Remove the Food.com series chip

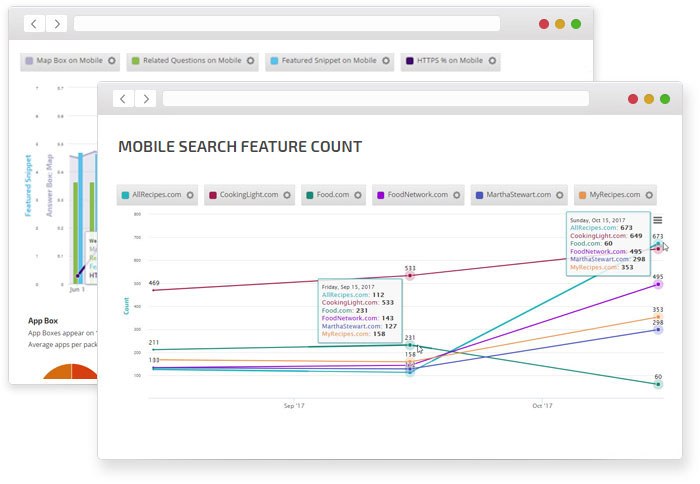tap(357, 195)
